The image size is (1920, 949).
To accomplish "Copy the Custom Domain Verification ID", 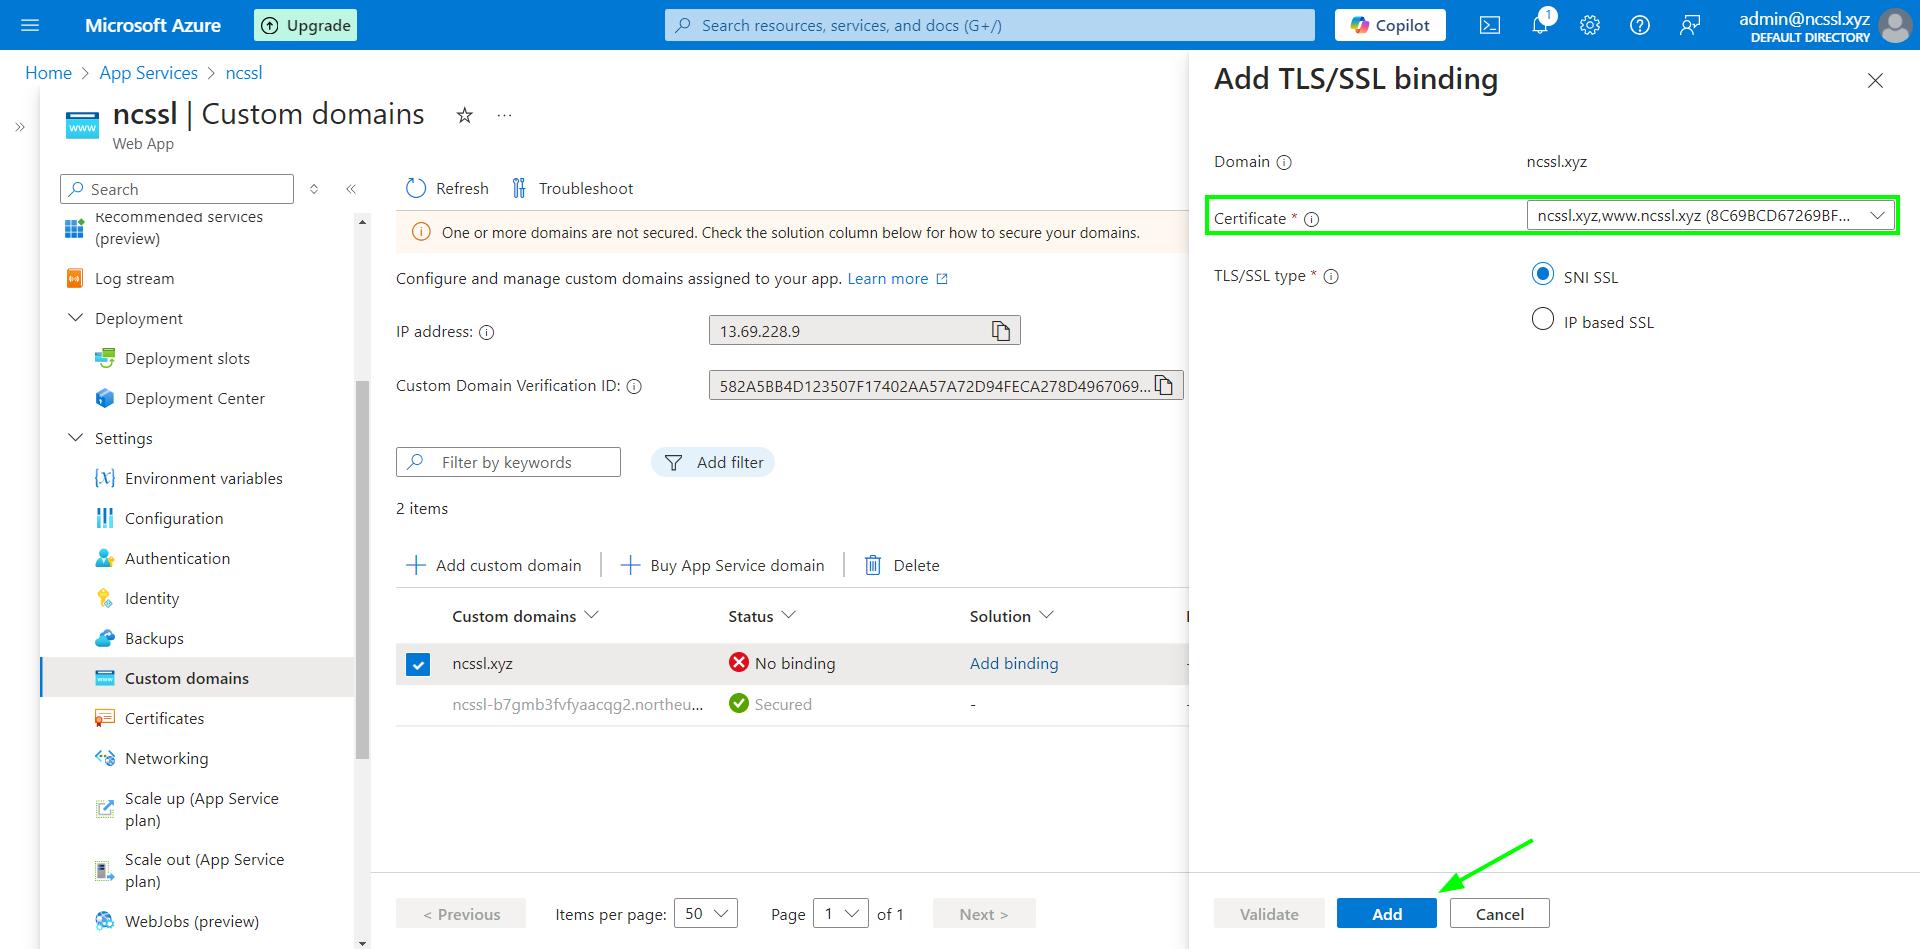I will (1164, 386).
